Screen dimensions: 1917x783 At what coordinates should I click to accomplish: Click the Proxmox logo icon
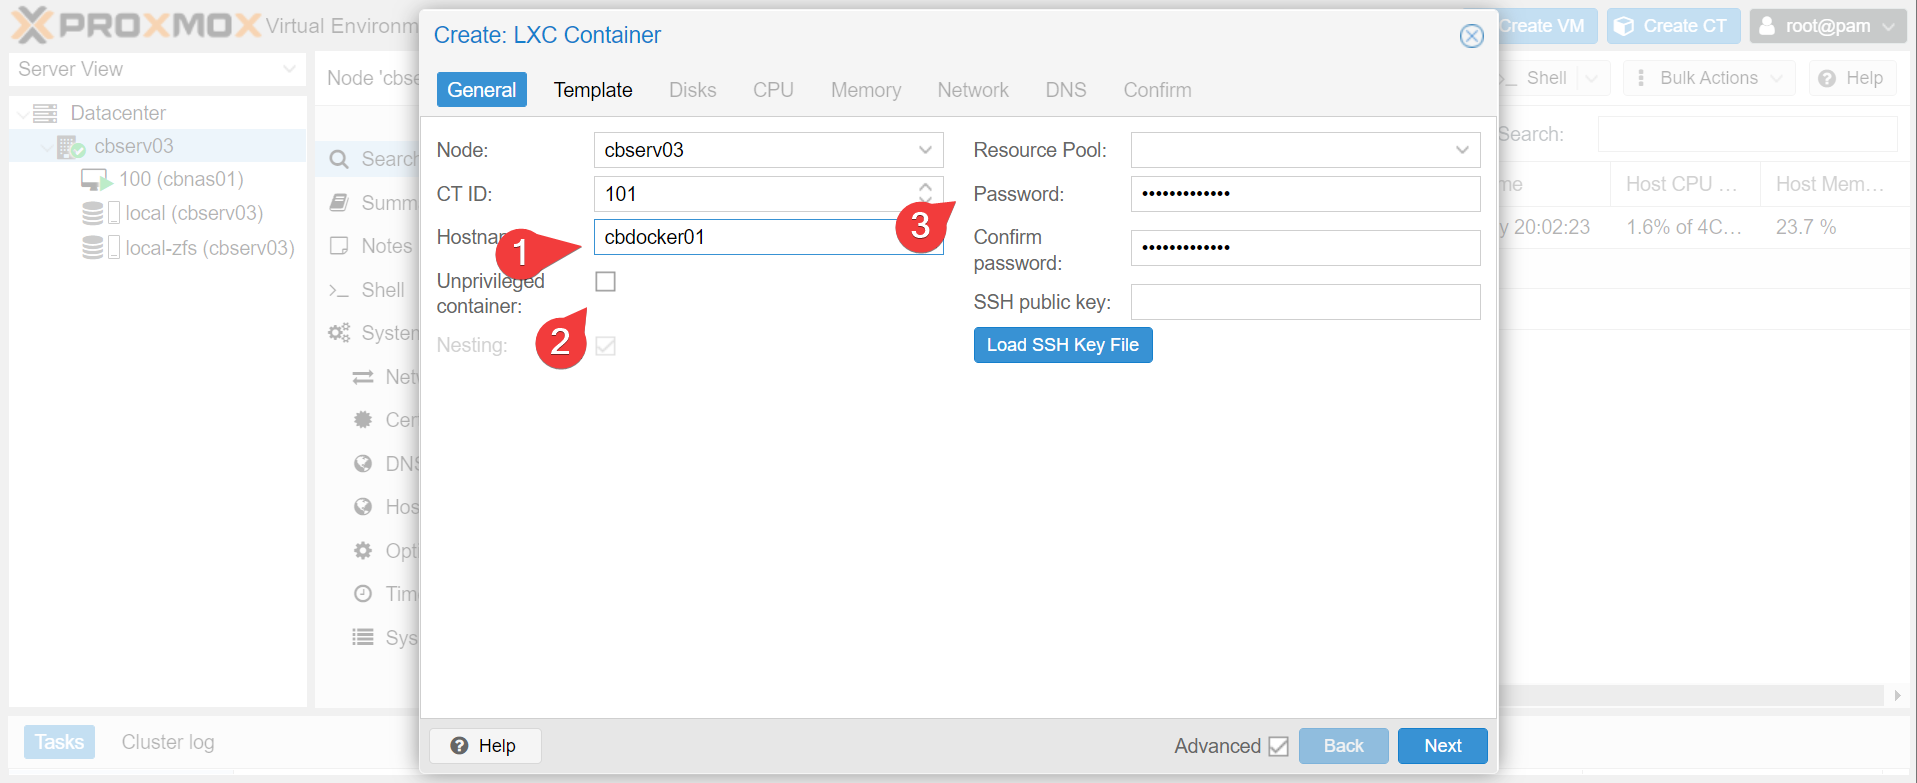pyautogui.click(x=31, y=25)
